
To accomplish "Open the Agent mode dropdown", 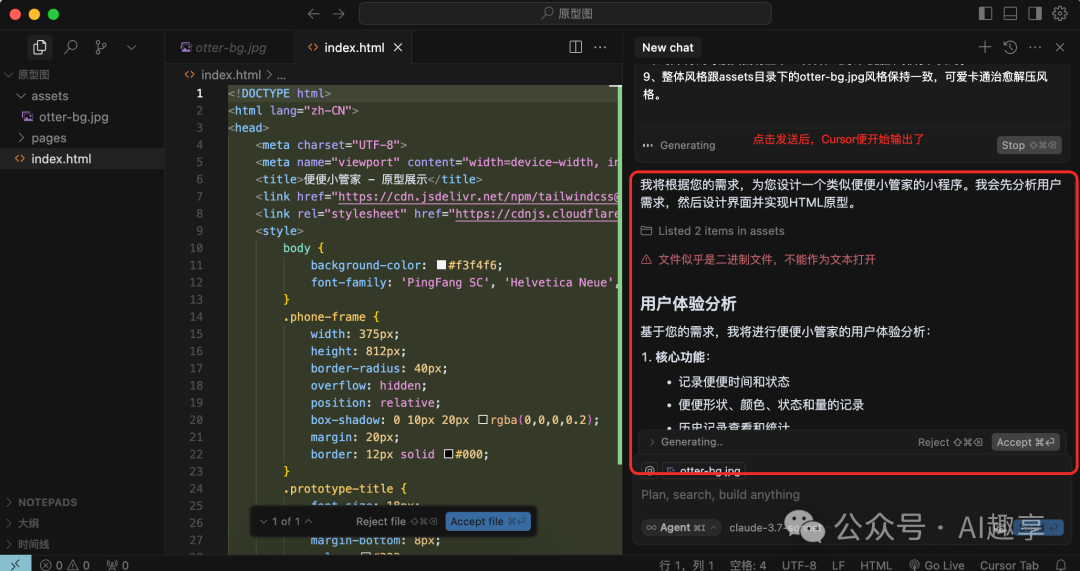I will [680, 528].
